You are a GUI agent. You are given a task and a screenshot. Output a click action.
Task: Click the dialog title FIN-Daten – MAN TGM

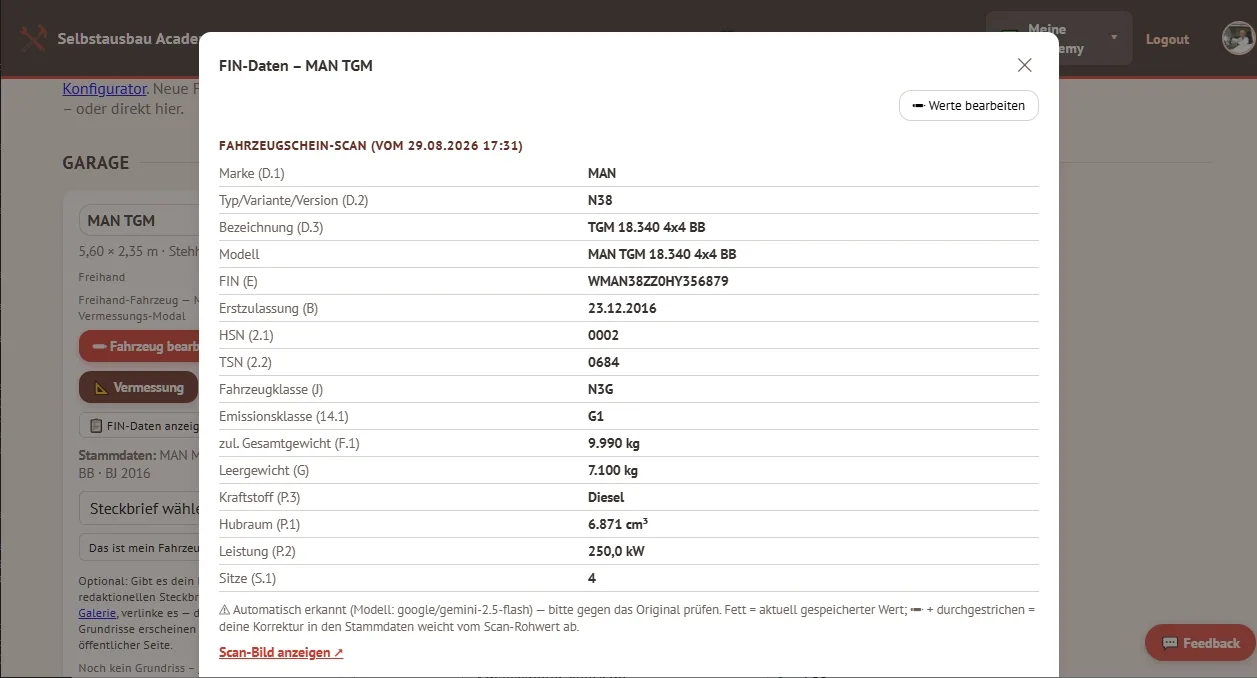point(296,66)
